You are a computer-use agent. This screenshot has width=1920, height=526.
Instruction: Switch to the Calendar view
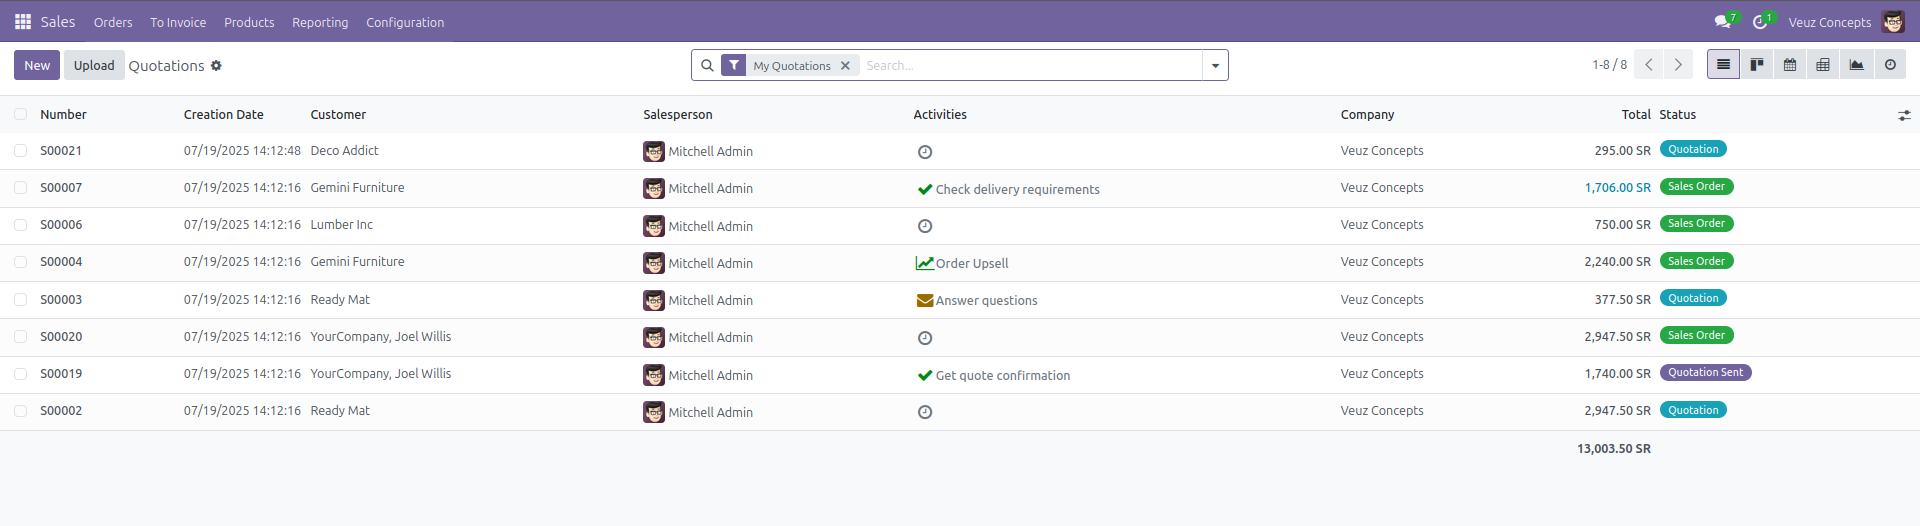coord(1790,65)
